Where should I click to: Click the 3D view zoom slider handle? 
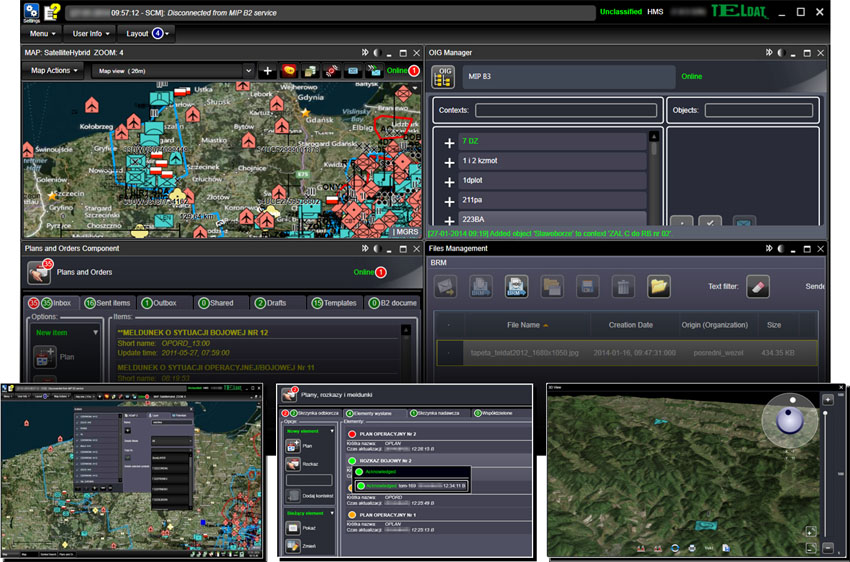[825, 414]
